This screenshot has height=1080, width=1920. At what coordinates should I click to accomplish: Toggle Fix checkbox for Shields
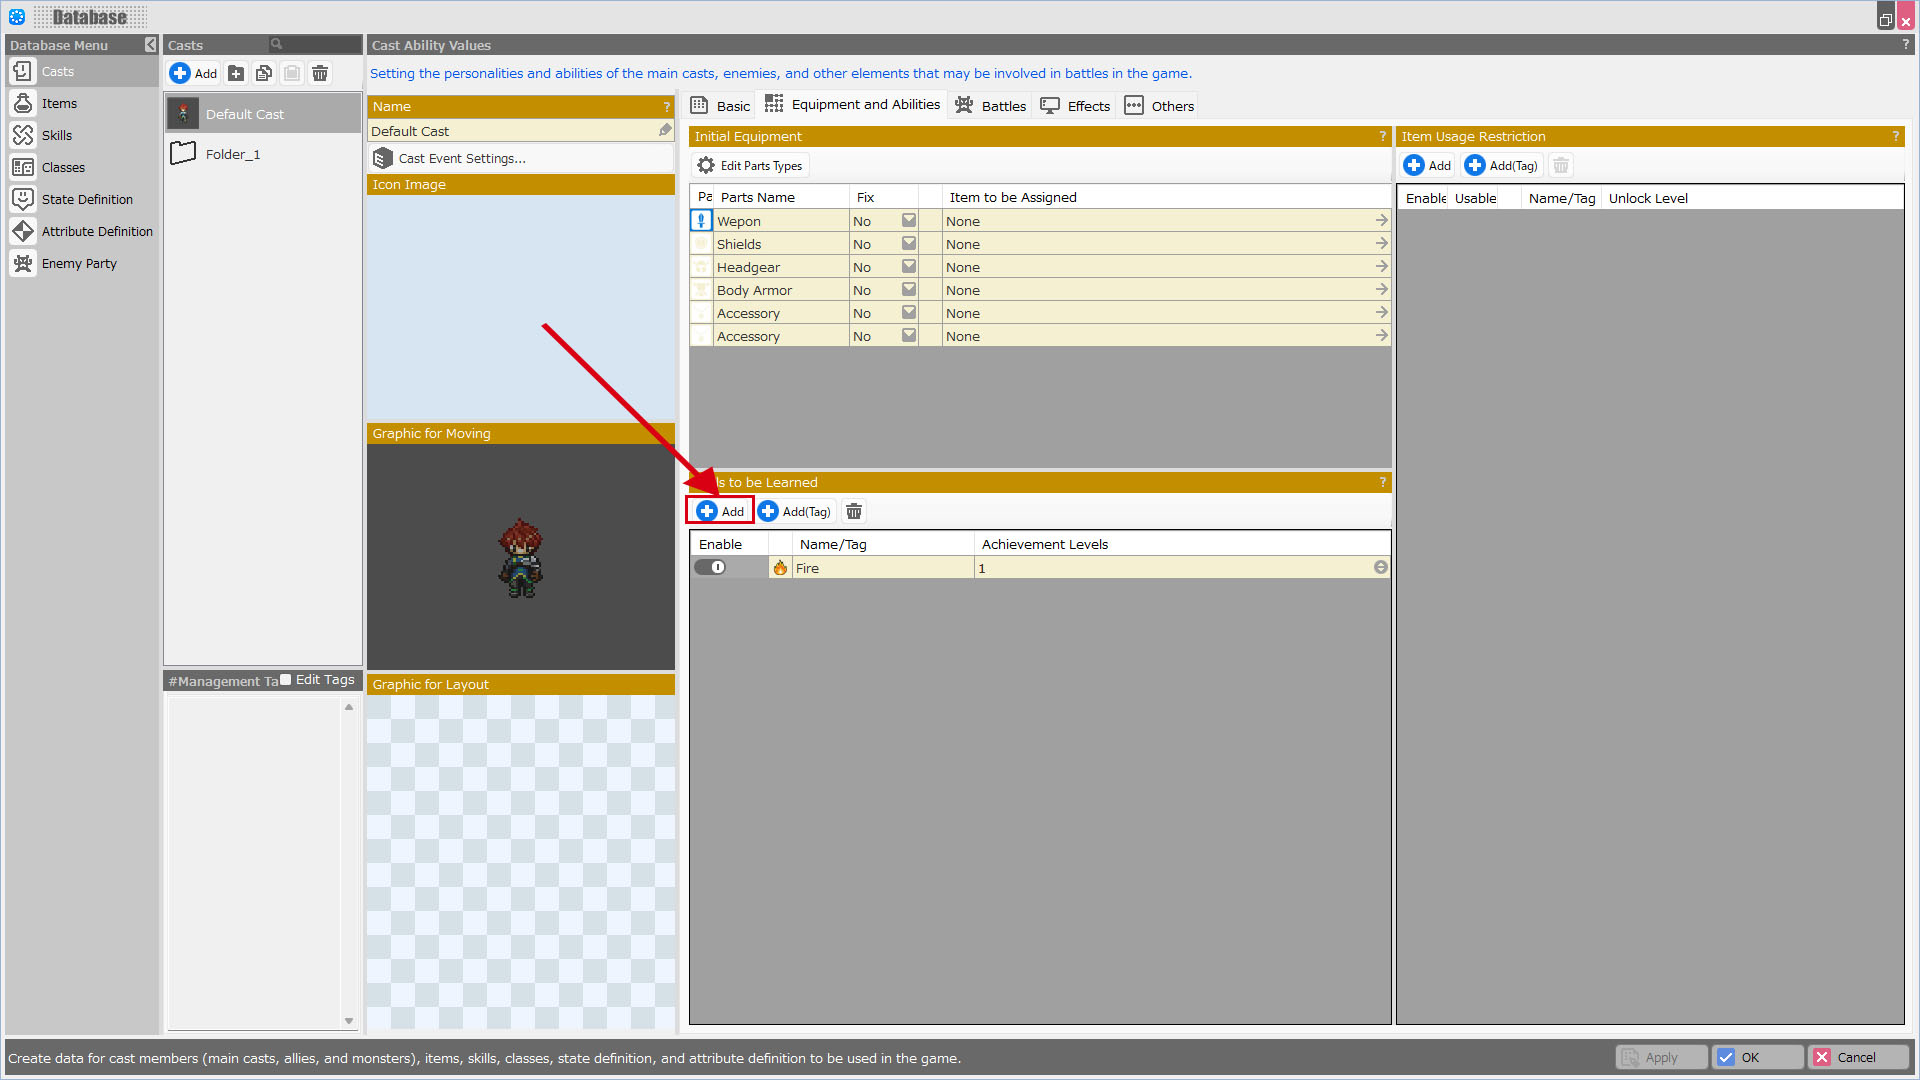(909, 243)
